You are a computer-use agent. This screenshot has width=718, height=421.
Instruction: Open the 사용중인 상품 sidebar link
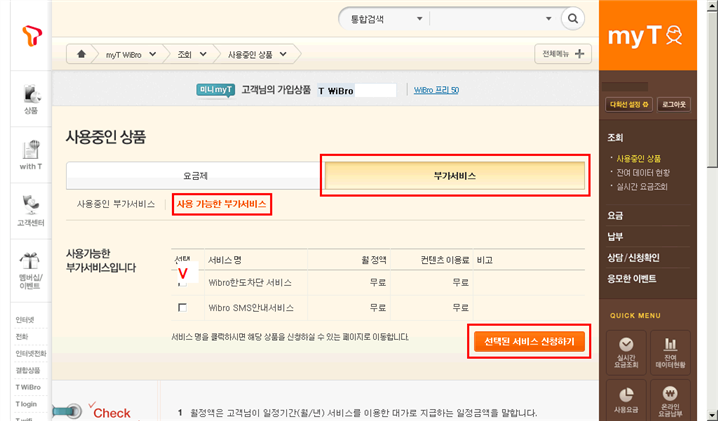pyautogui.click(x=638, y=159)
